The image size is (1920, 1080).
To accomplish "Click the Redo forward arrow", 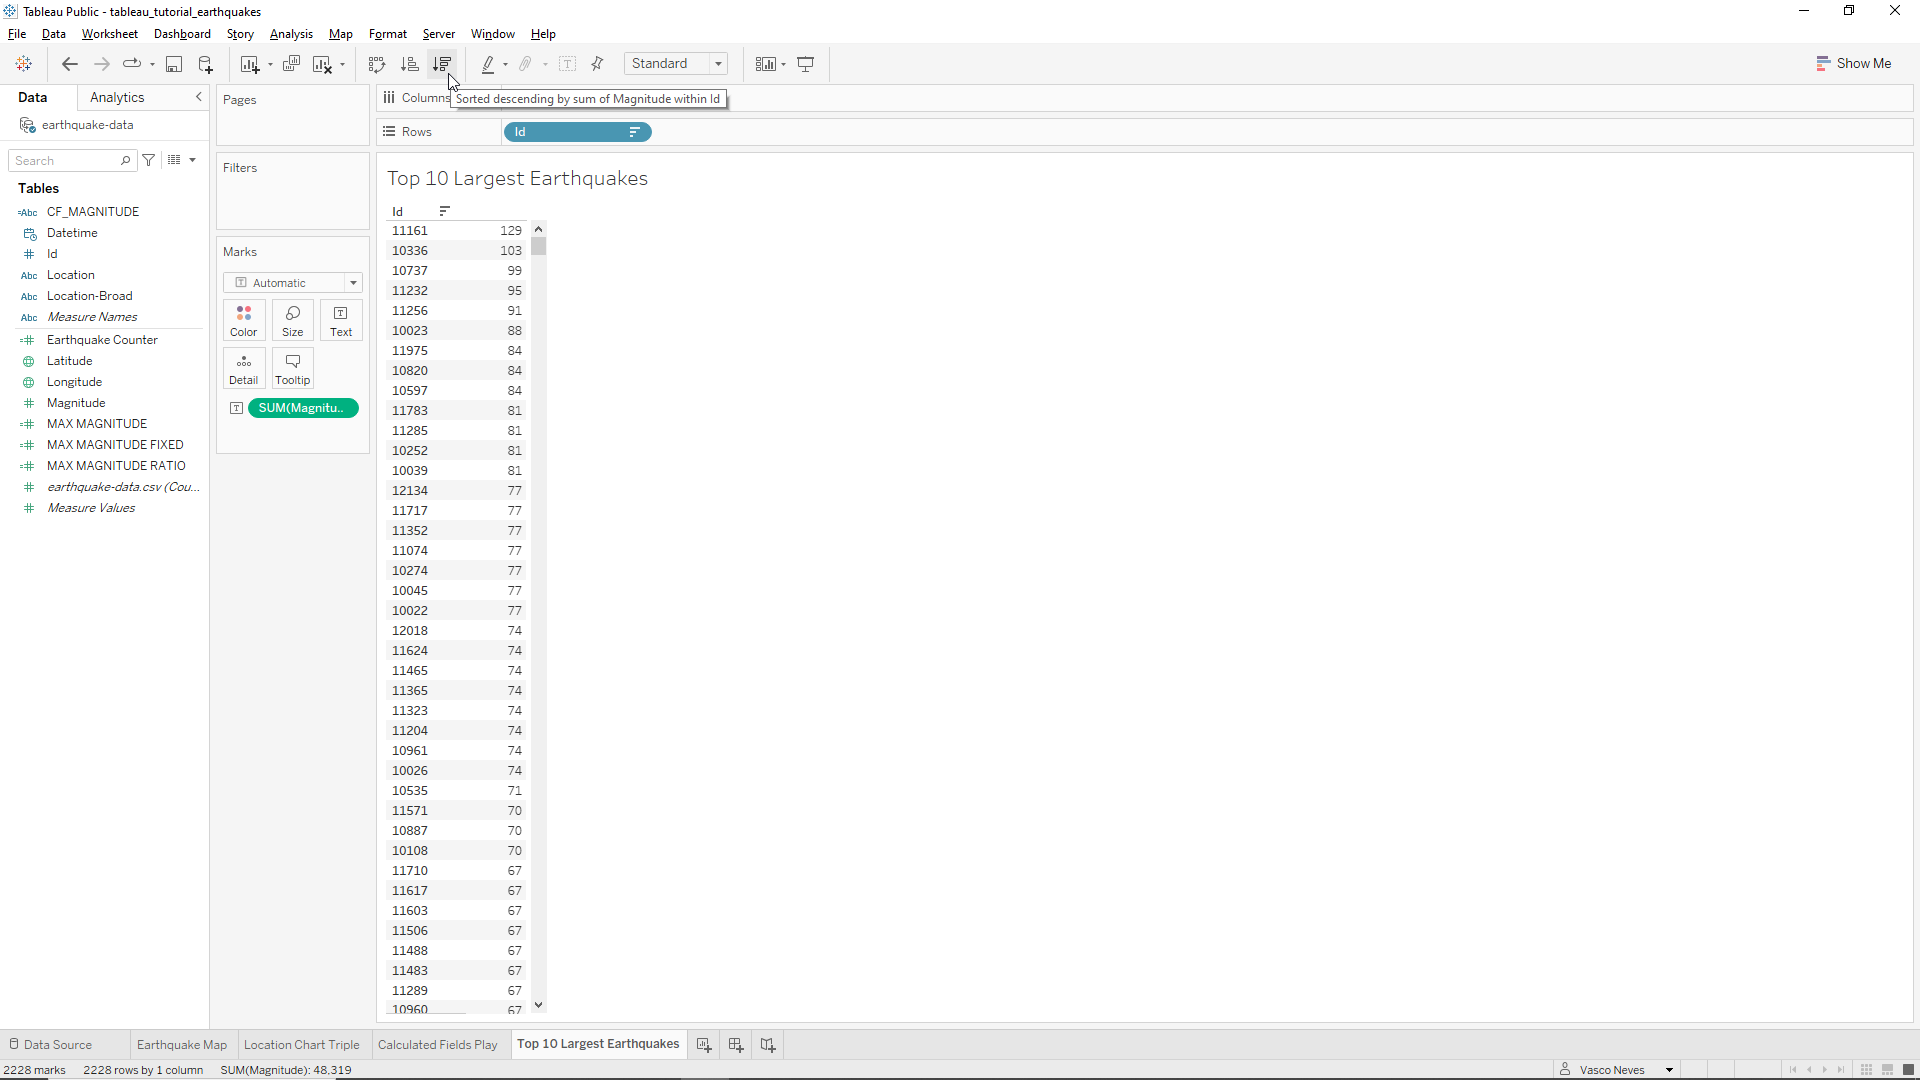I will click(101, 64).
